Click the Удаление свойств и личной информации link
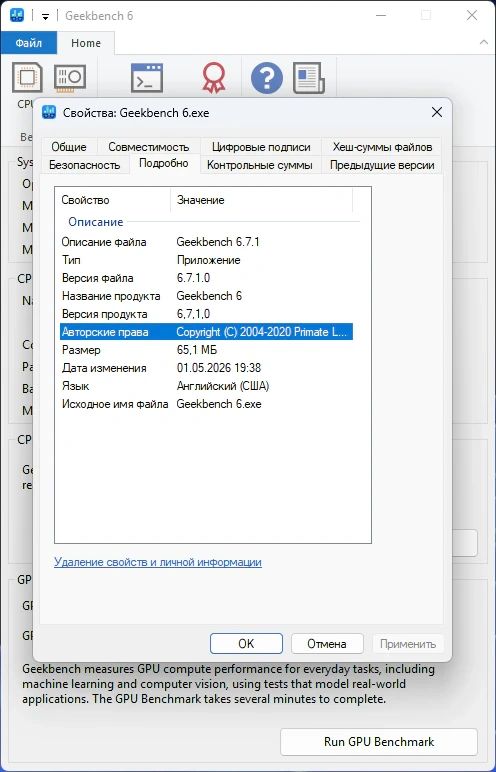Image resolution: width=496 pixels, height=772 pixels. click(x=158, y=562)
